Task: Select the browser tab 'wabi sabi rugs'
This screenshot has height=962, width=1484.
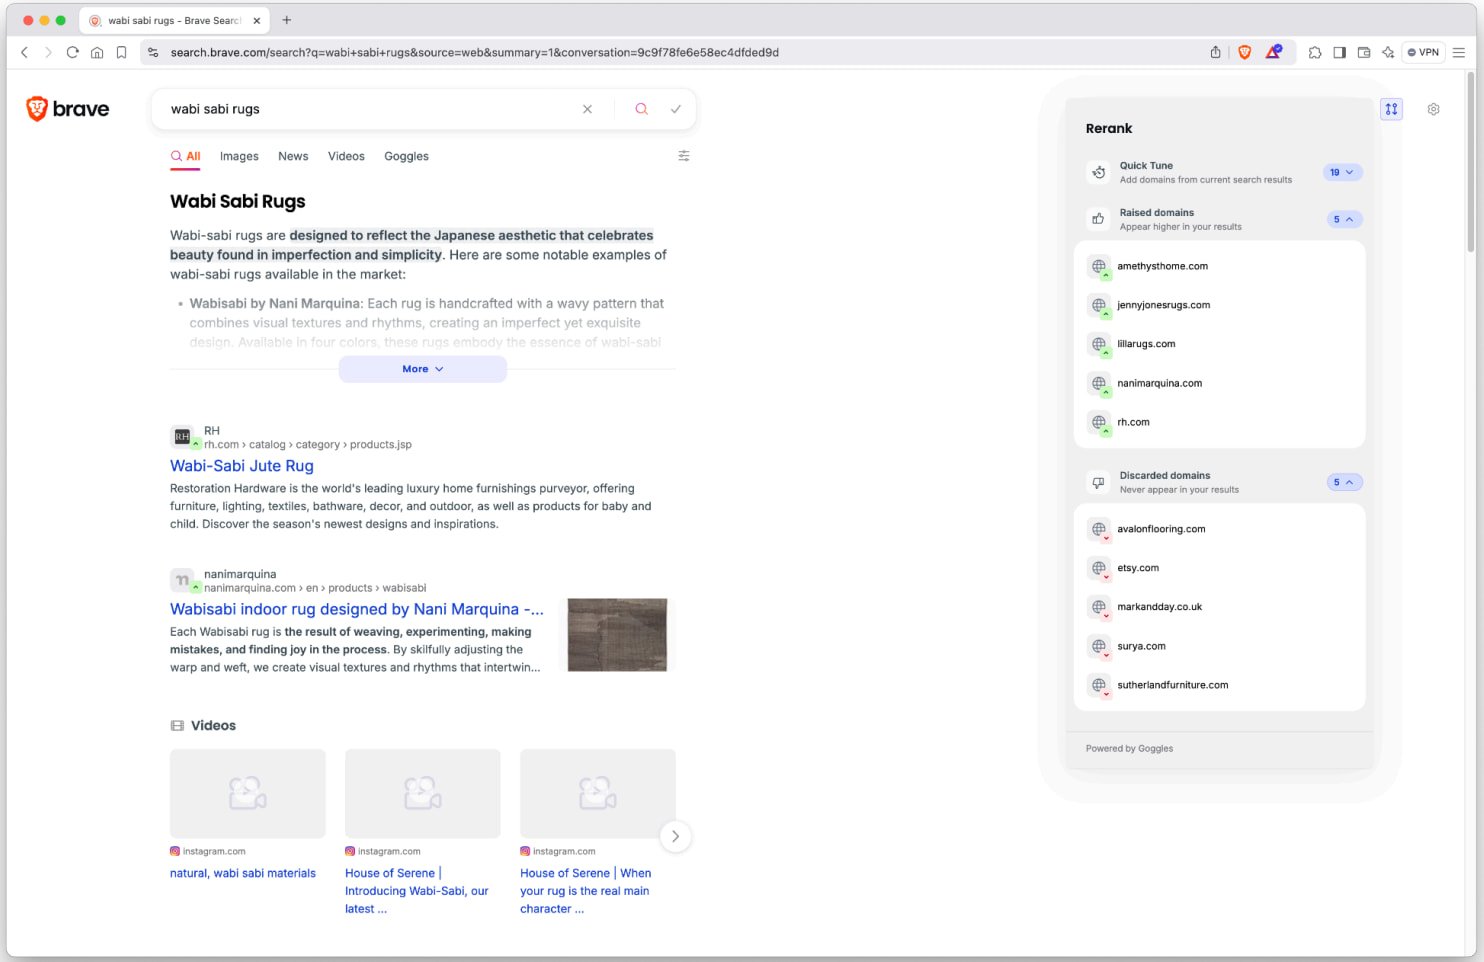Action: 174,20
